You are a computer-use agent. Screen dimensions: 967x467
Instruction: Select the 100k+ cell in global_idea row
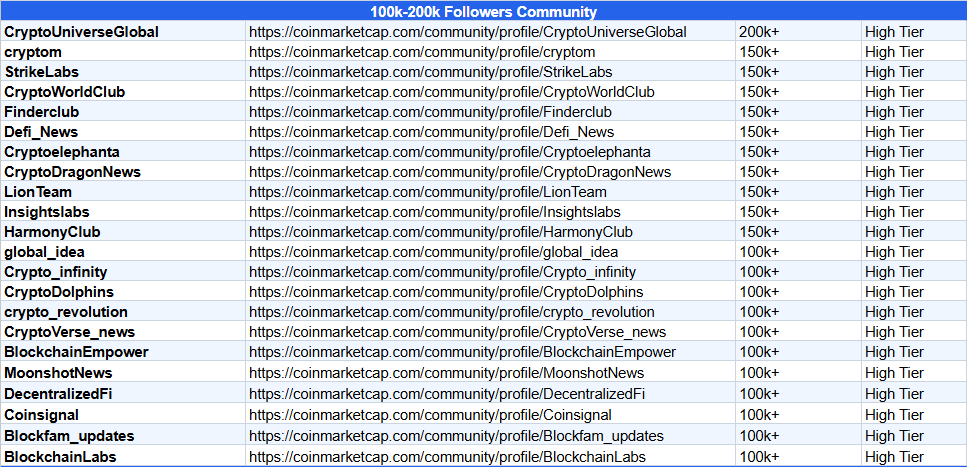(798, 252)
